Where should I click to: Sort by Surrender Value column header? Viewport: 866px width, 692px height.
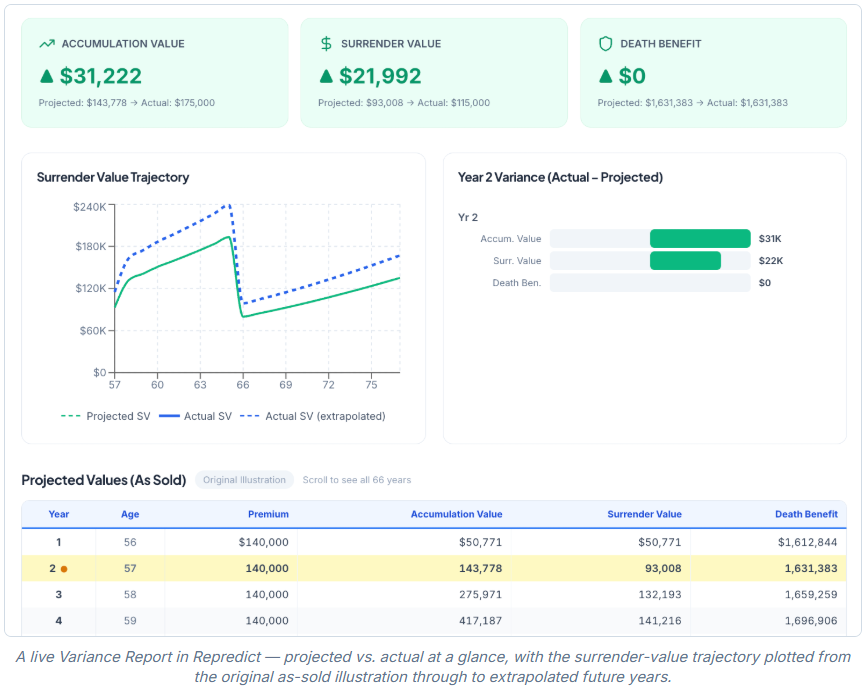click(x=644, y=514)
